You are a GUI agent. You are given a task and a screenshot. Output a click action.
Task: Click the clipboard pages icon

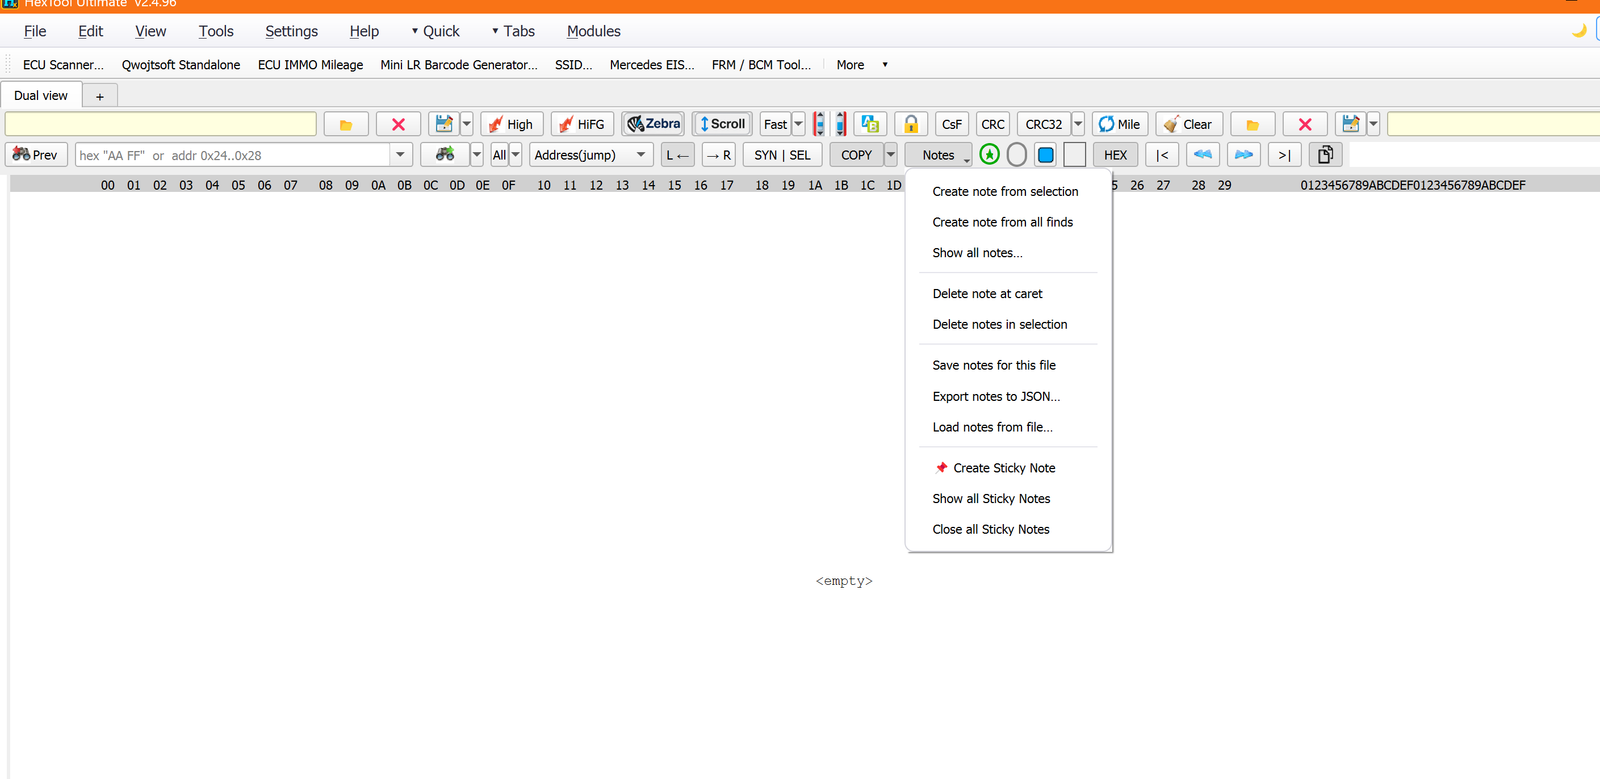[1326, 155]
